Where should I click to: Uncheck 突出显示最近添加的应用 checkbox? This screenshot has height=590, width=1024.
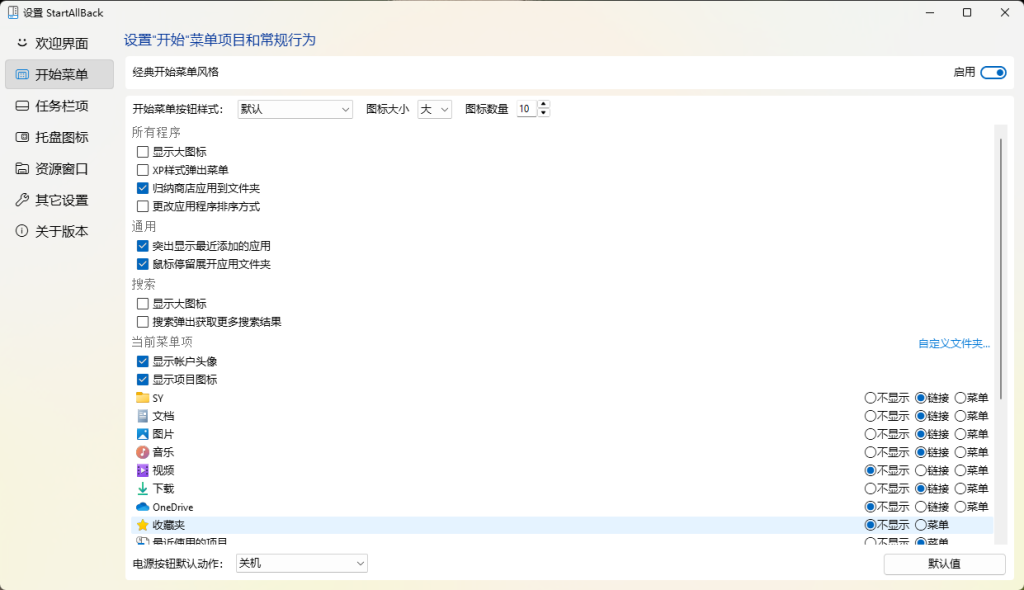coord(143,246)
